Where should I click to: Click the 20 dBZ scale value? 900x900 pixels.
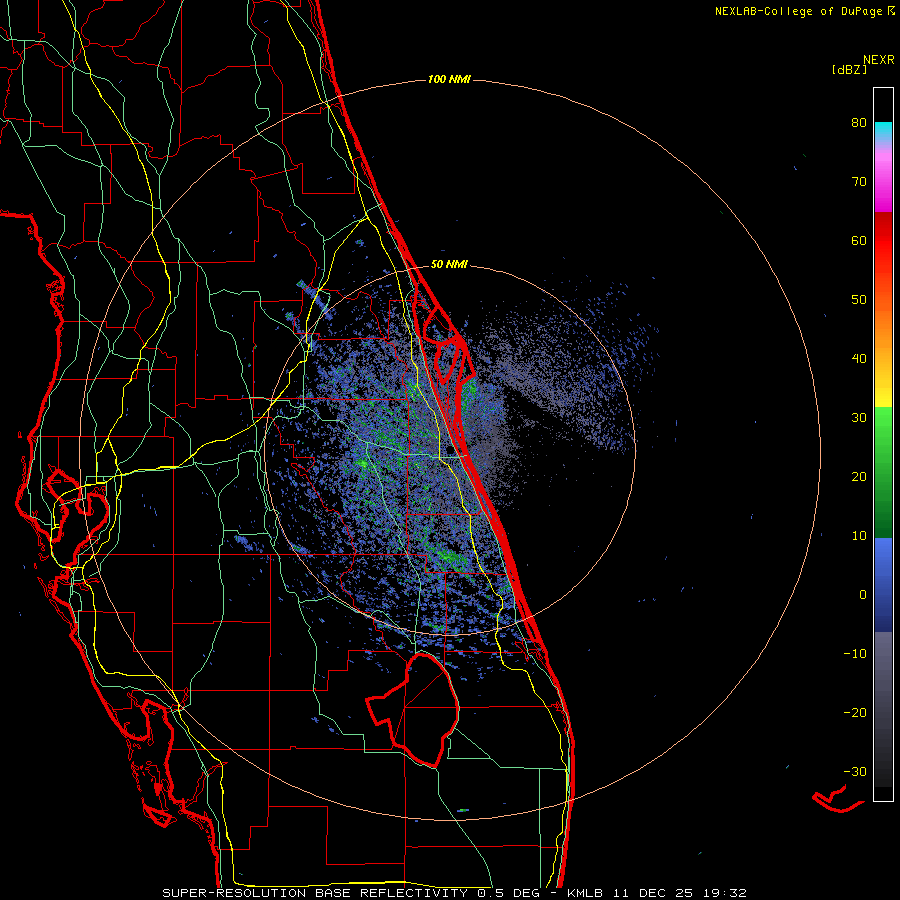click(x=859, y=477)
